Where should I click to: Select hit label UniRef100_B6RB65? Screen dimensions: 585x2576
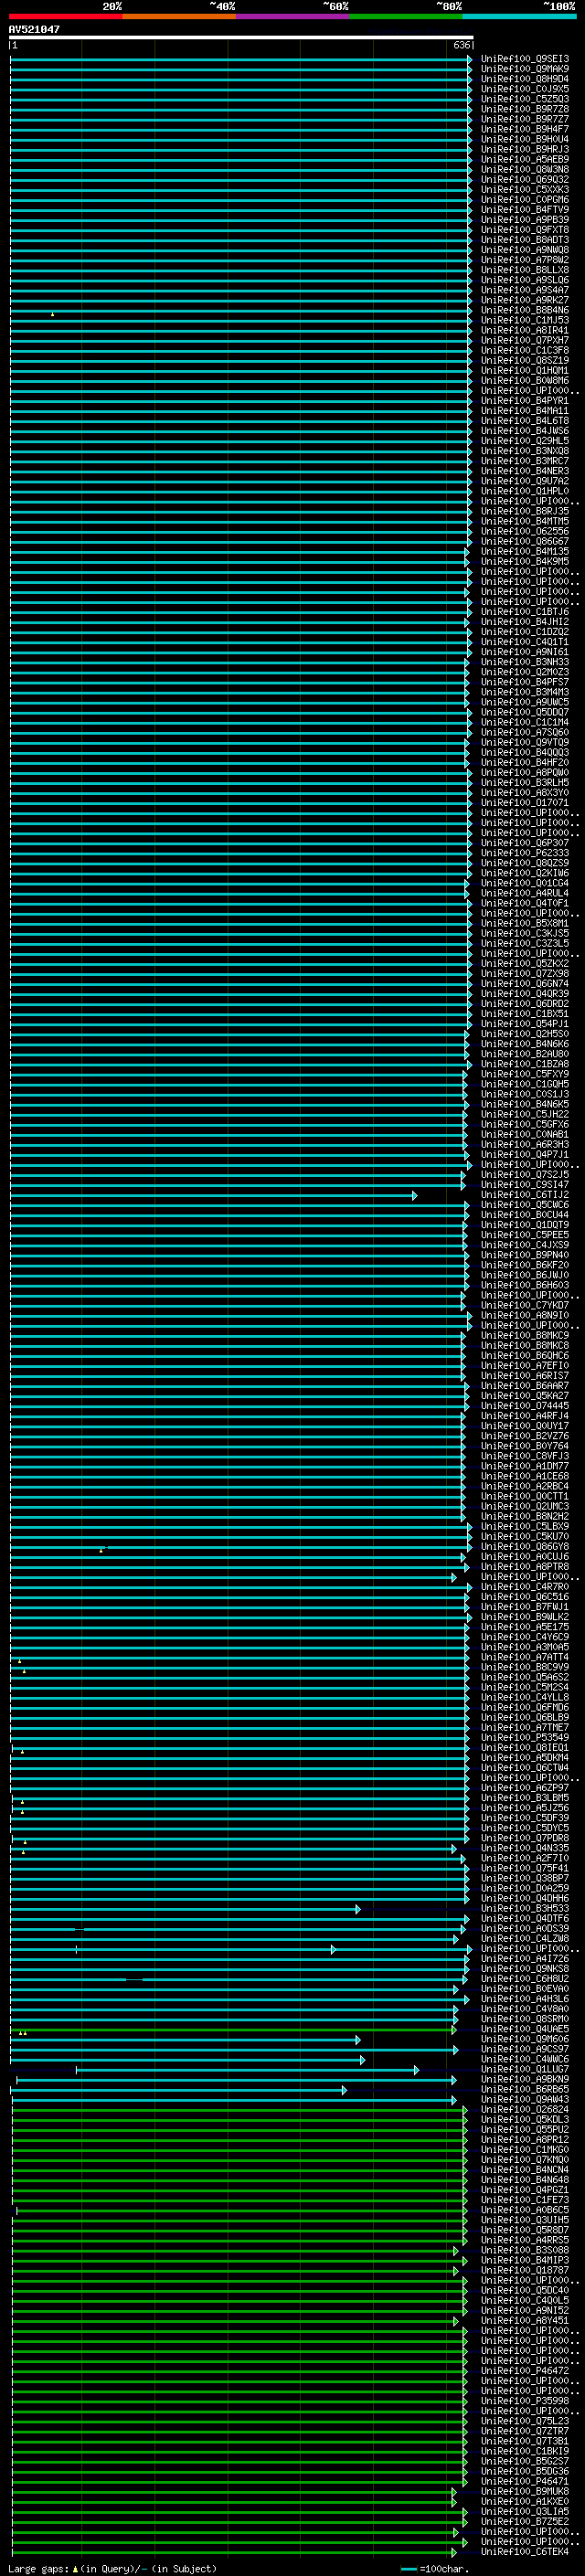coord(525,2090)
